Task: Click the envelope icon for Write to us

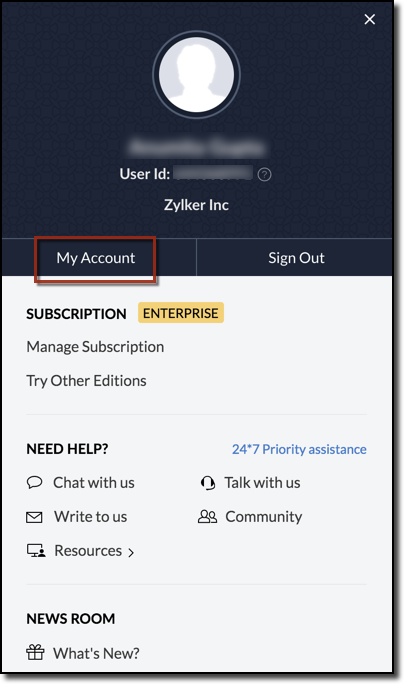Action: point(34,517)
